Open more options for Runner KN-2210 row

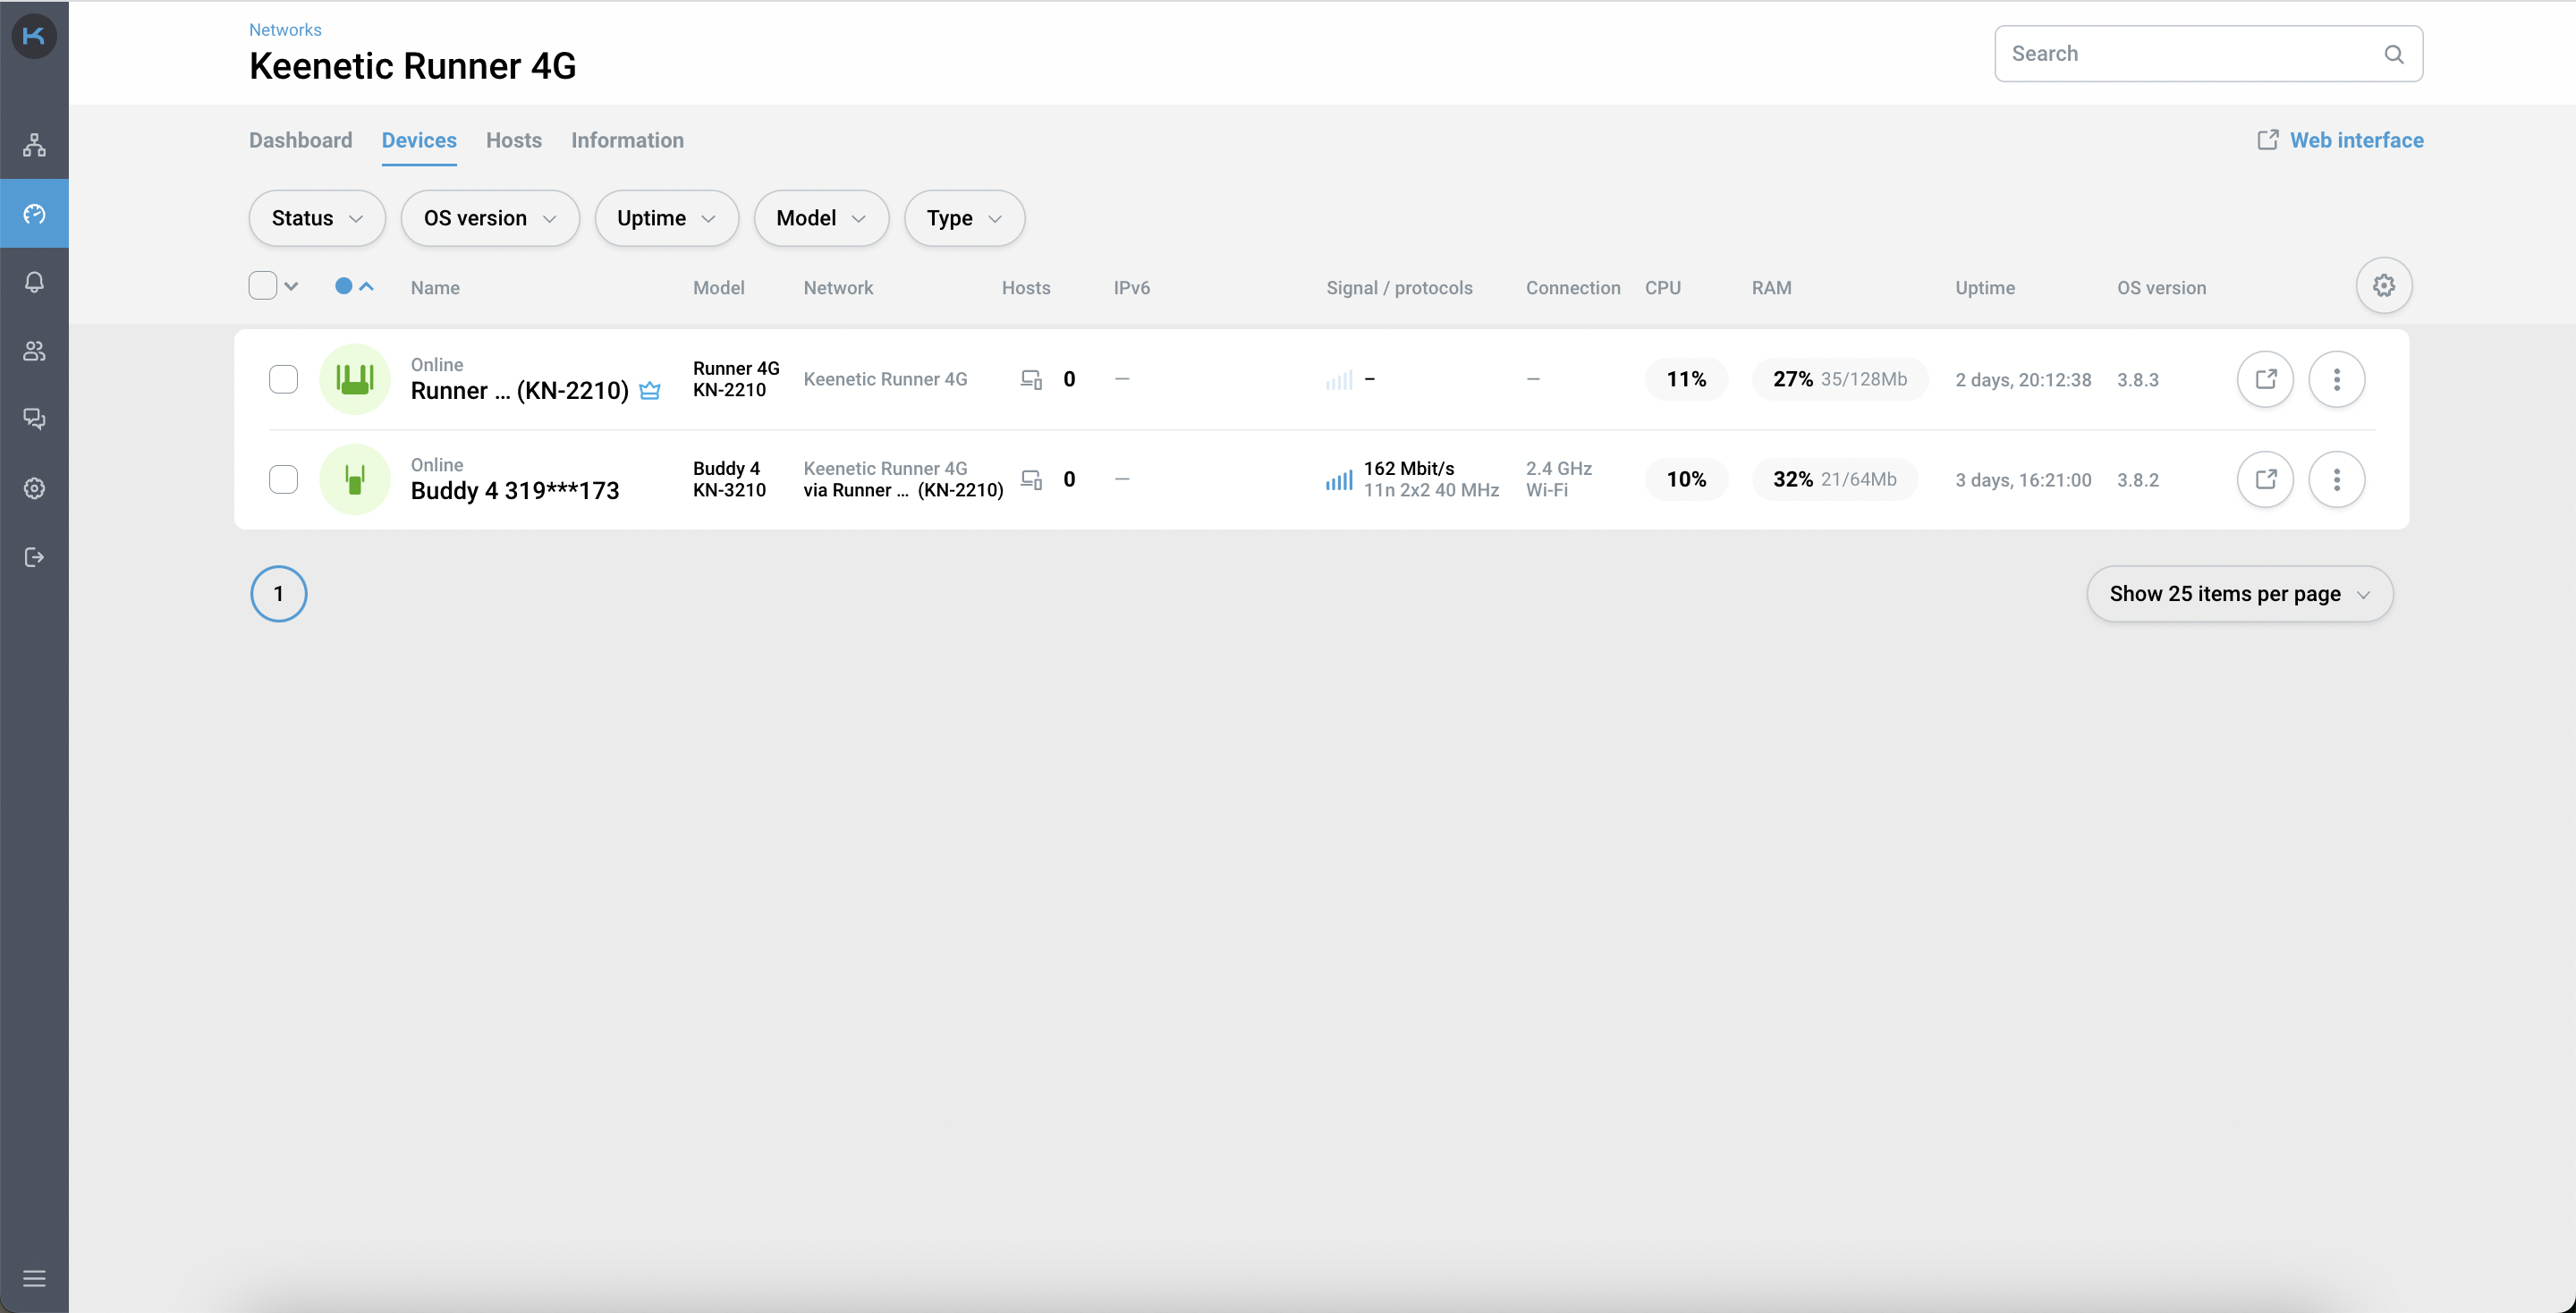[2337, 379]
